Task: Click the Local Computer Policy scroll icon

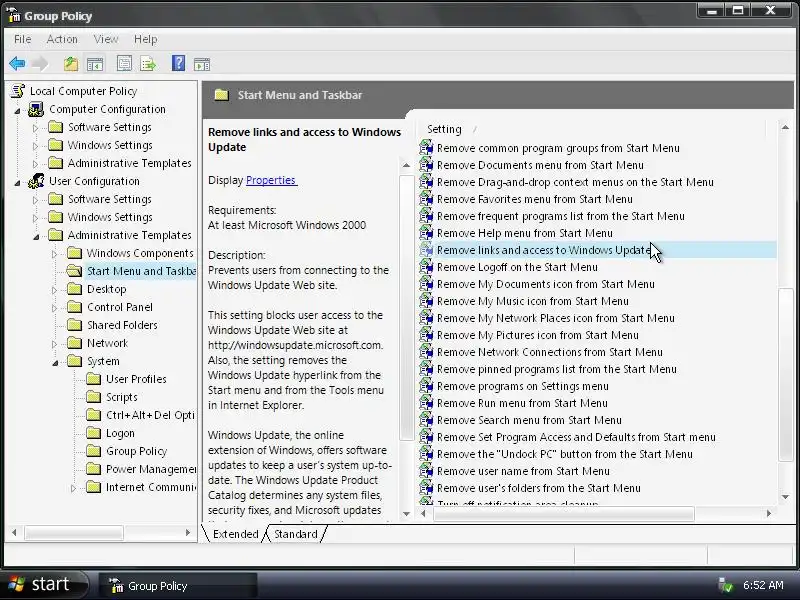Action: (x=18, y=91)
